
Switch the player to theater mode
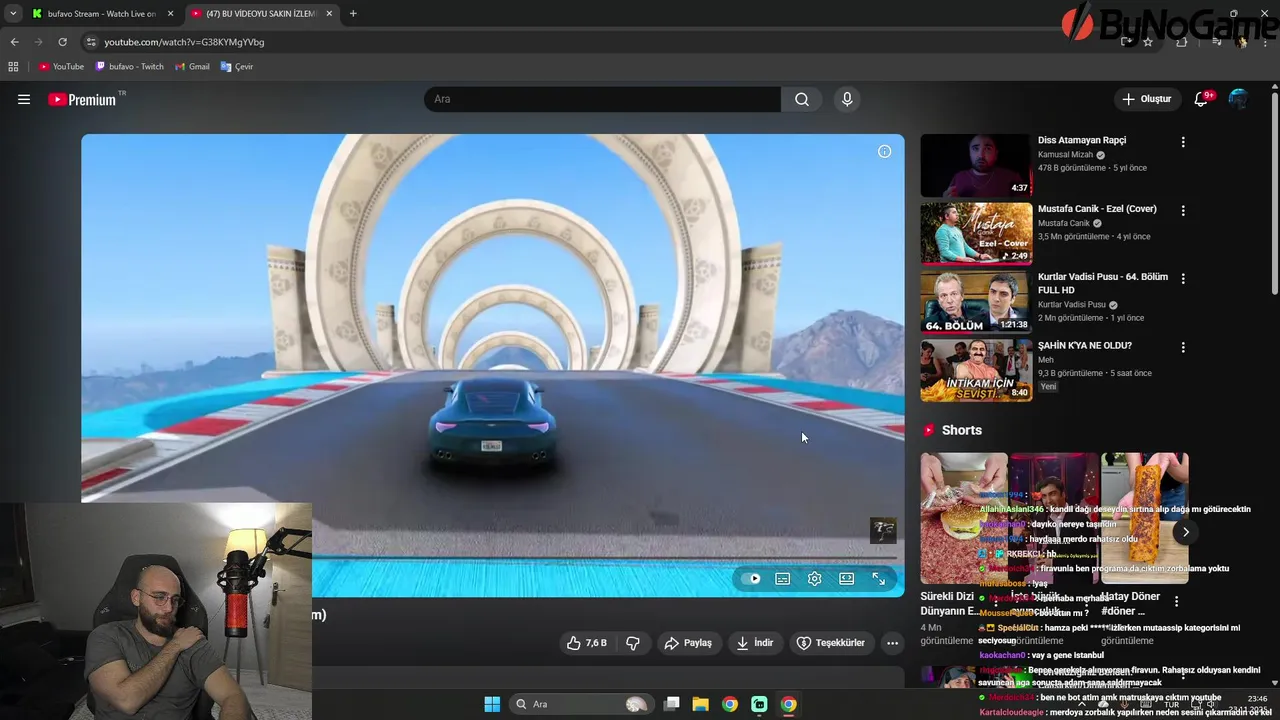tap(847, 578)
